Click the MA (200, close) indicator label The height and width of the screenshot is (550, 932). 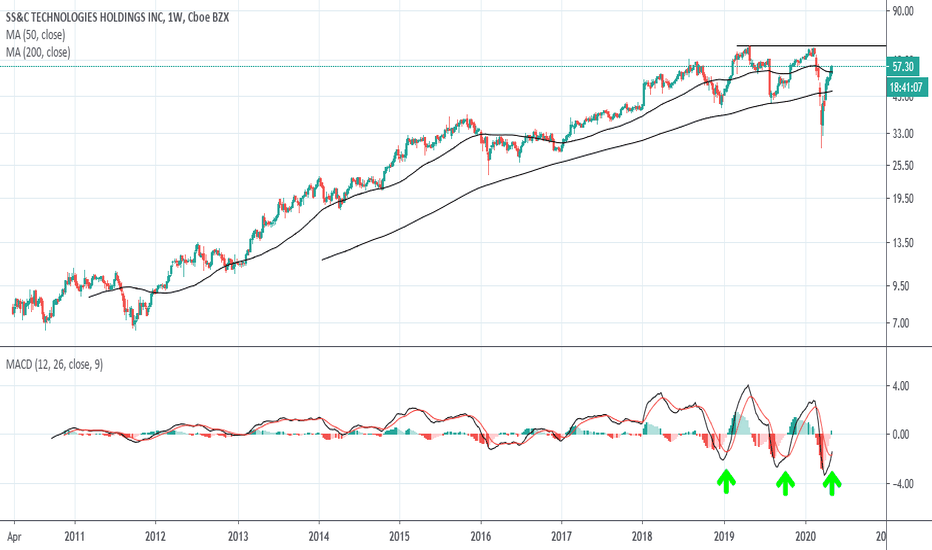coord(38,52)
